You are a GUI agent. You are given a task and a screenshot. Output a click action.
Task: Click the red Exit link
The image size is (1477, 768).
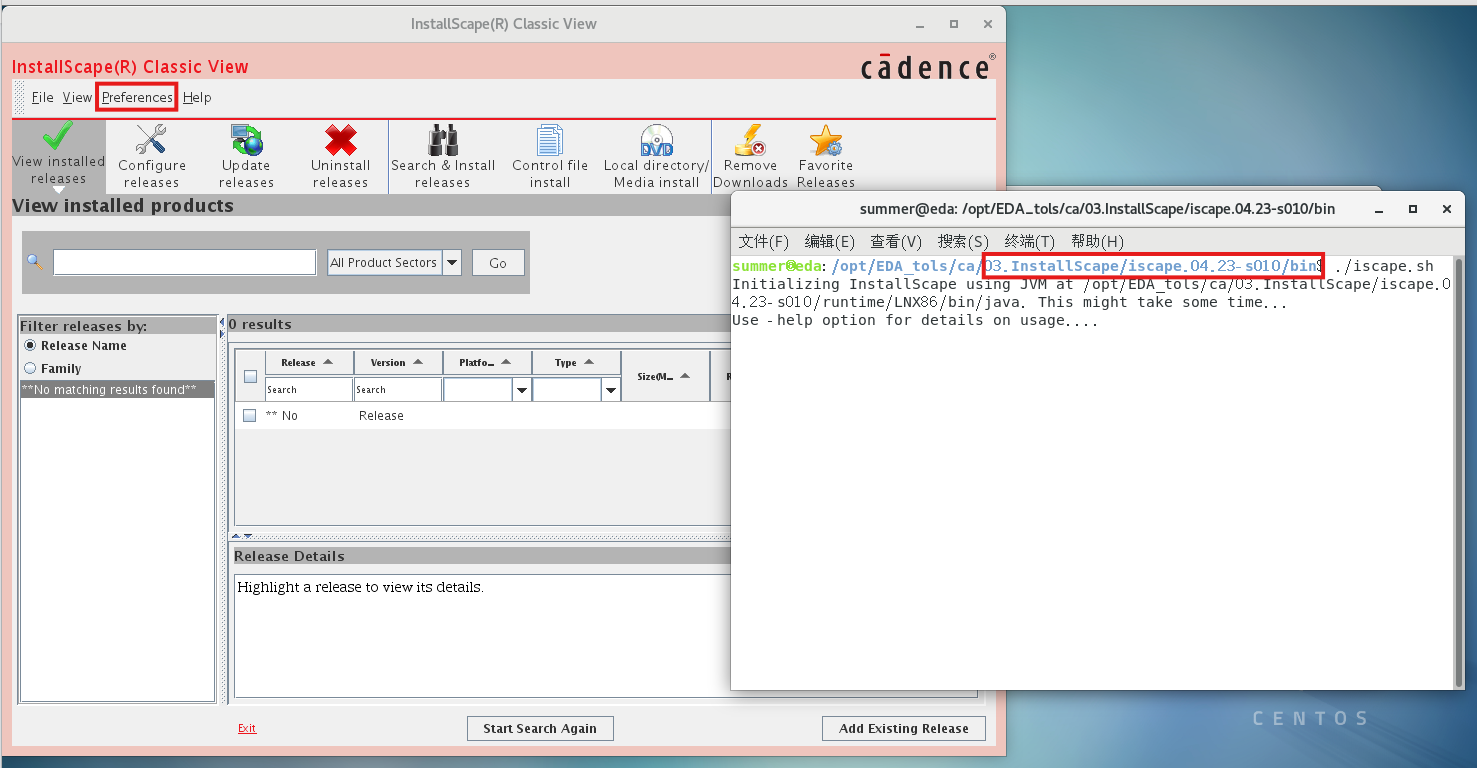click(247, 728)
